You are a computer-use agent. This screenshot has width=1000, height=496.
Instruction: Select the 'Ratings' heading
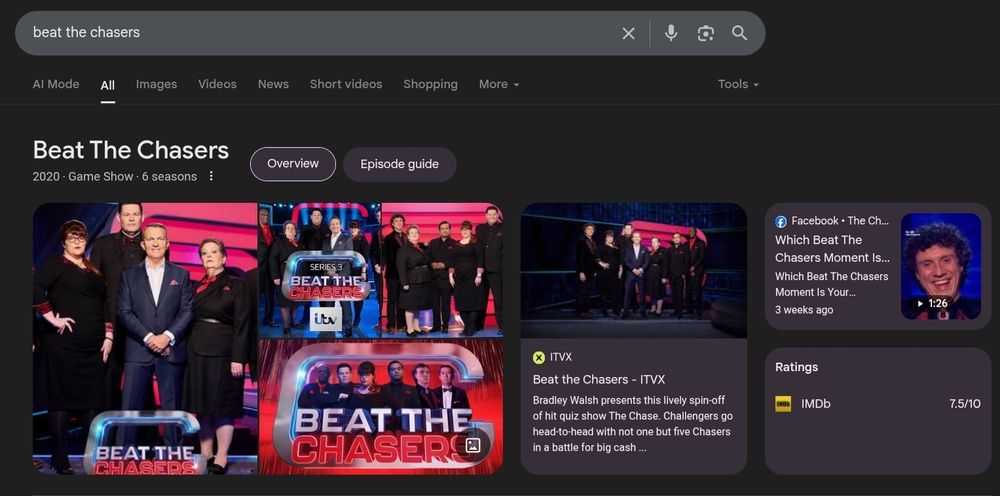[797, 367]
